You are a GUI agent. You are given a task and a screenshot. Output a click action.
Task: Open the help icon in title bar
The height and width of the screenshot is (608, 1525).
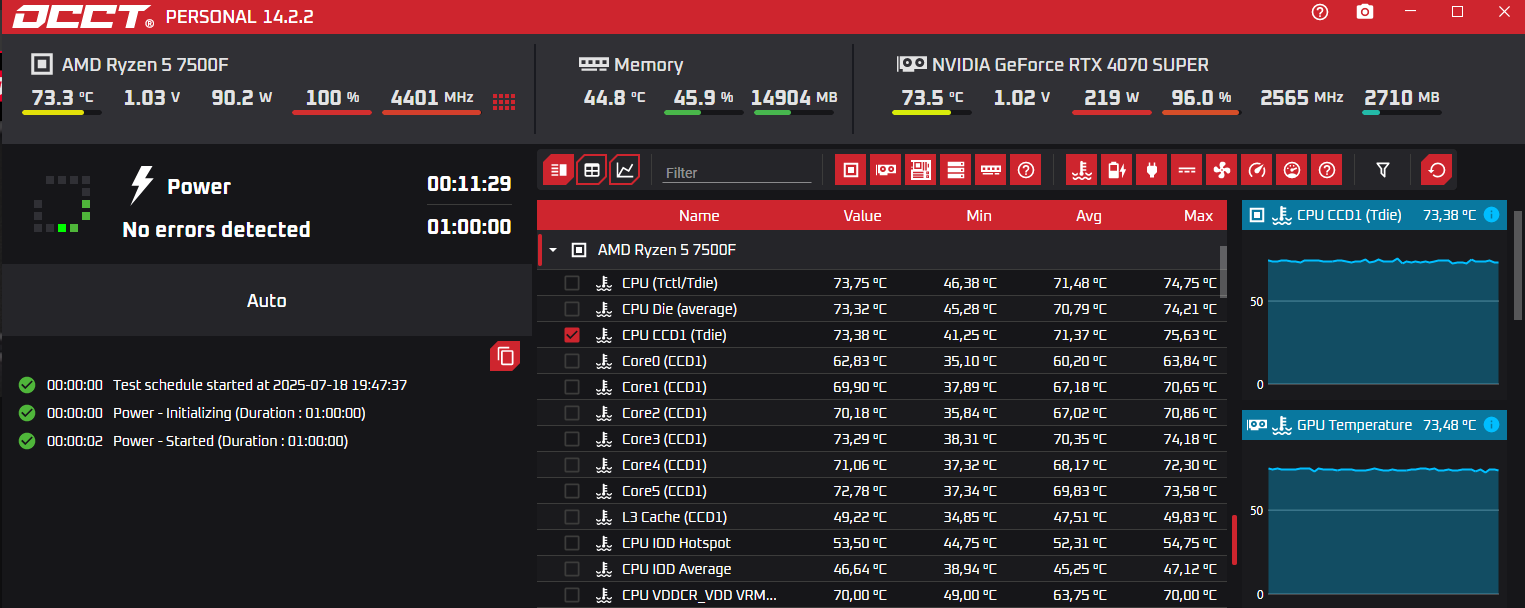point(1320,12)
